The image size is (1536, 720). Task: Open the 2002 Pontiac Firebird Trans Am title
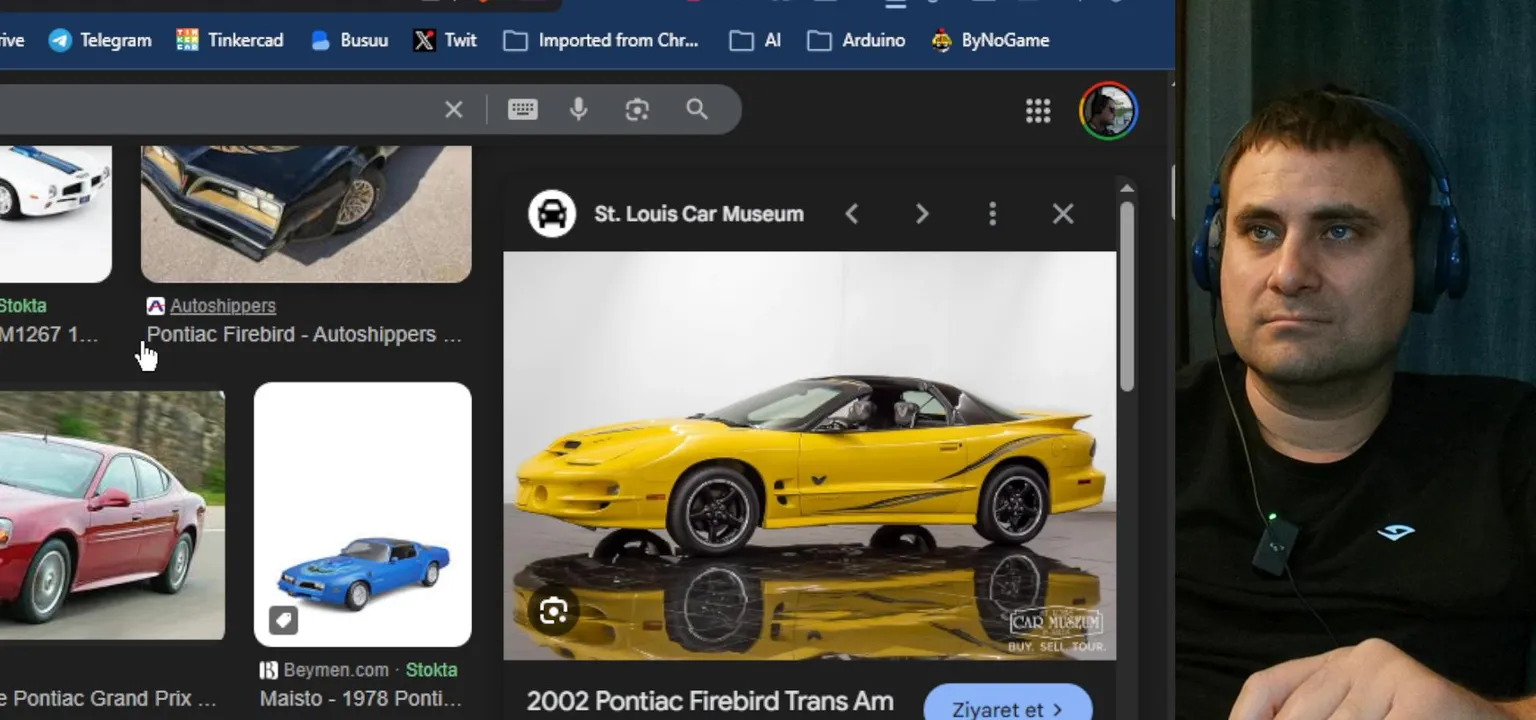click(x=710, y=701)
